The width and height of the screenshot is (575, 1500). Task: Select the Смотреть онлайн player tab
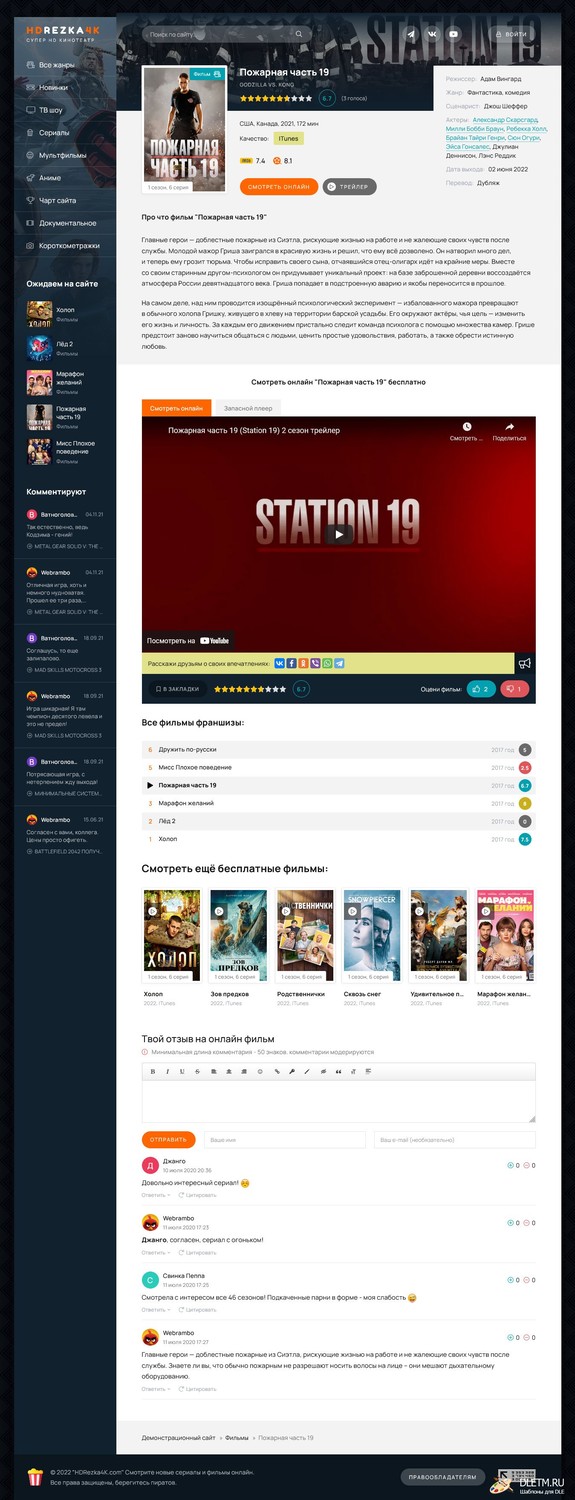point(176,408)
